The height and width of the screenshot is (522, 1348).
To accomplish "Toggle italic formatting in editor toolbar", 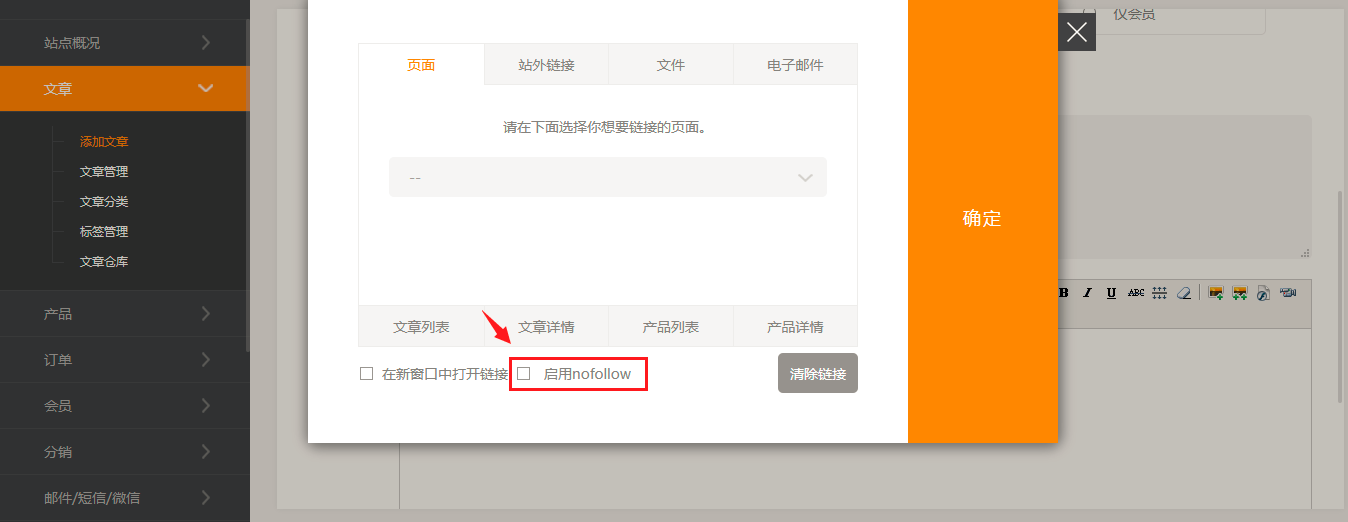I will (x=1087, y=293).
